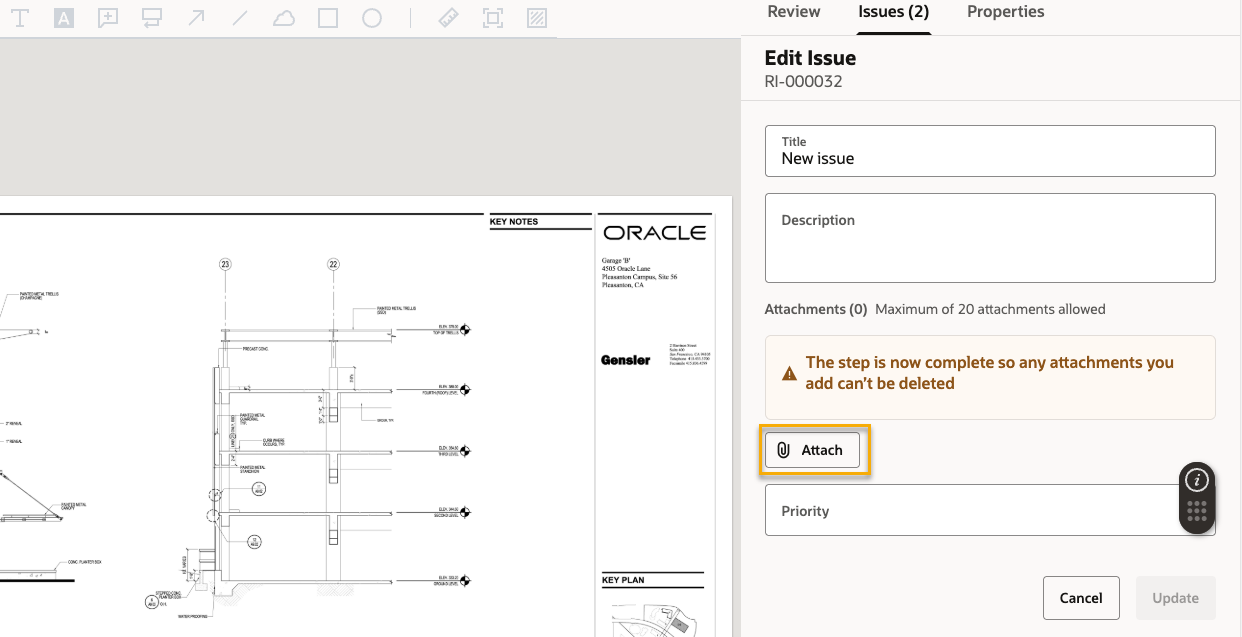The width and height of the screenshot is (1242, 637).
Task: Select the highlighted text box tool
Action: pyautogui.click(x=64, y=18)
